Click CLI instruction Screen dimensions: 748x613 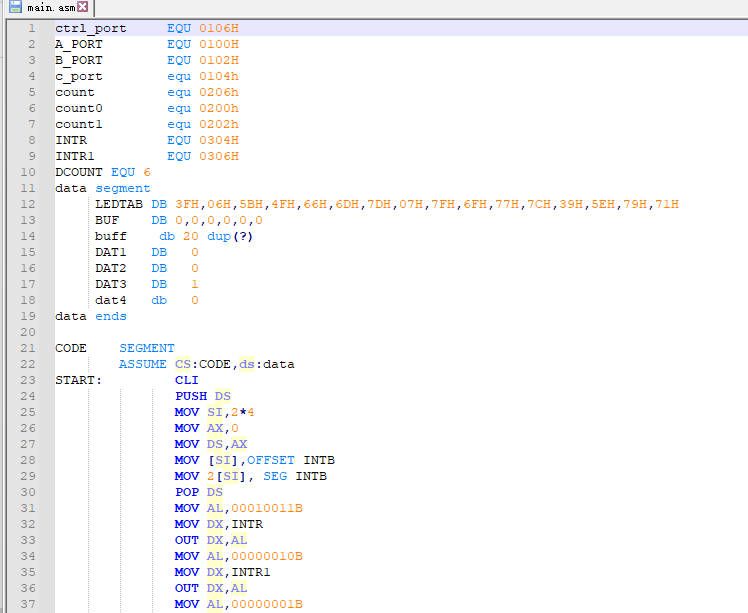(x=187, y=380)
